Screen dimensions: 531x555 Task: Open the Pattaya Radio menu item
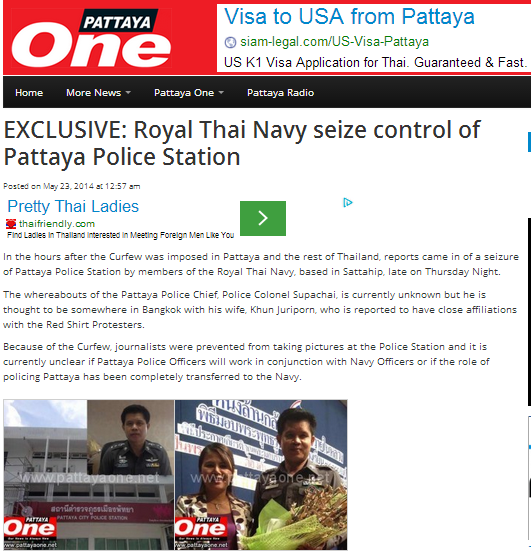click(280, 92)
